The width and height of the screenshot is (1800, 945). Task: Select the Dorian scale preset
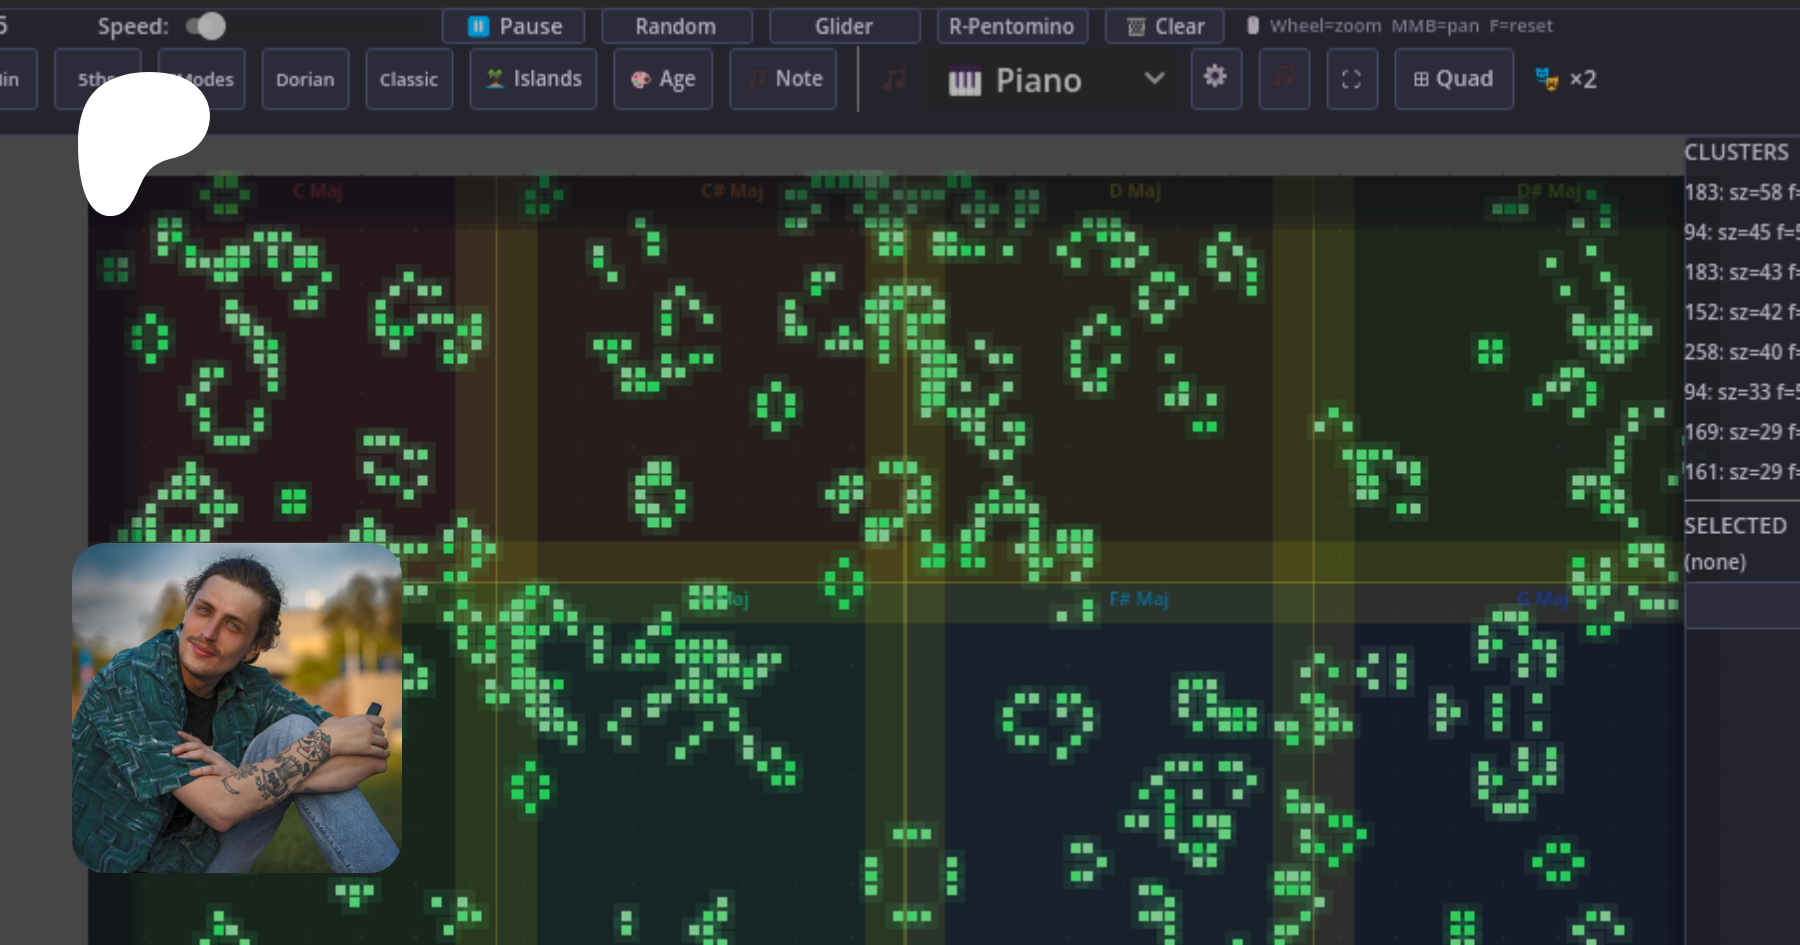[305, 79]
